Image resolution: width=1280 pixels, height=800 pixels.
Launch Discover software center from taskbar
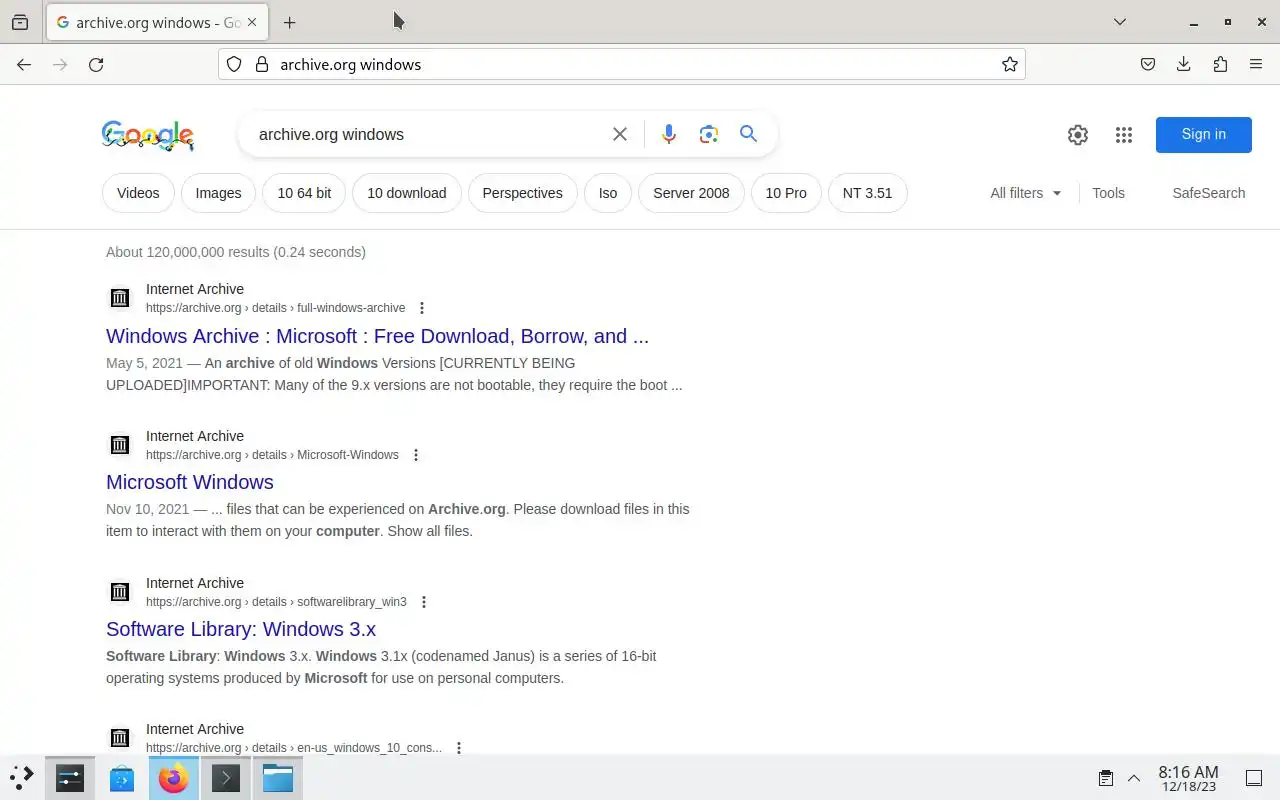click(122, 778)
